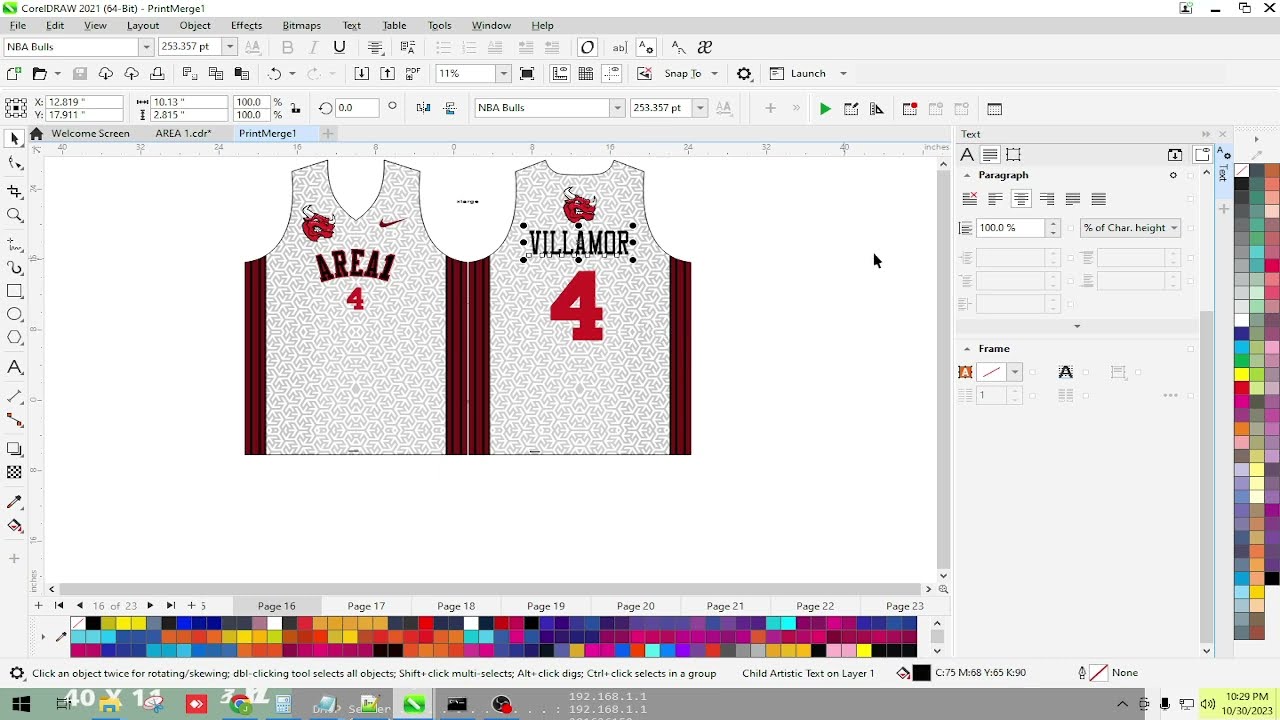Open the Snap To dropdown
The image size is (1280, 720).
pyautogui.click(x=714, y=73)
